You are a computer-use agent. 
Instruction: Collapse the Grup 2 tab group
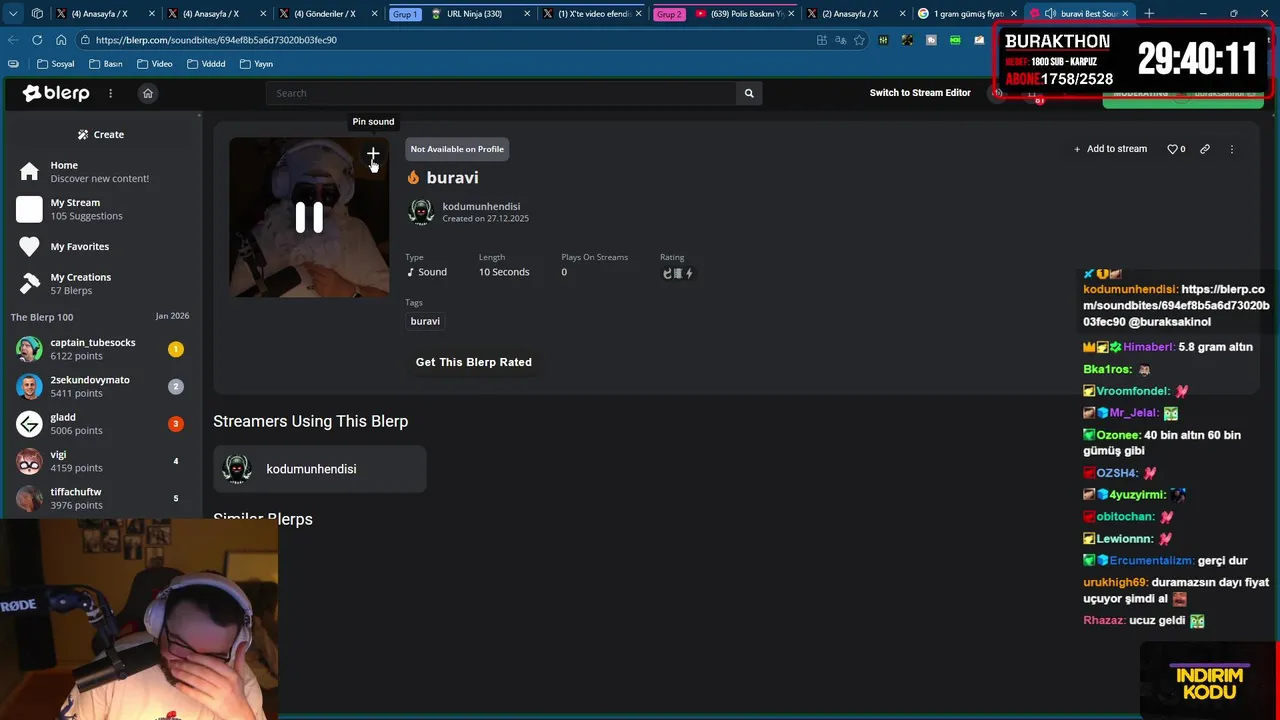(x=669, y=14)
